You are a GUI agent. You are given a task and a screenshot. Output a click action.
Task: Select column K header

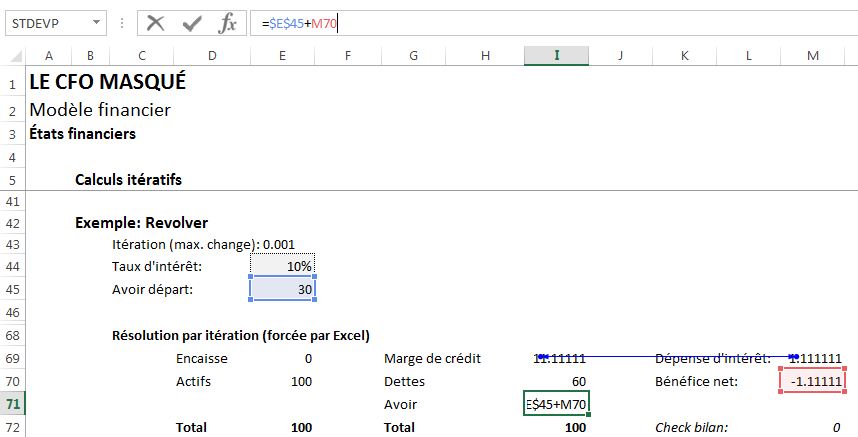click(x=685, y=55)
